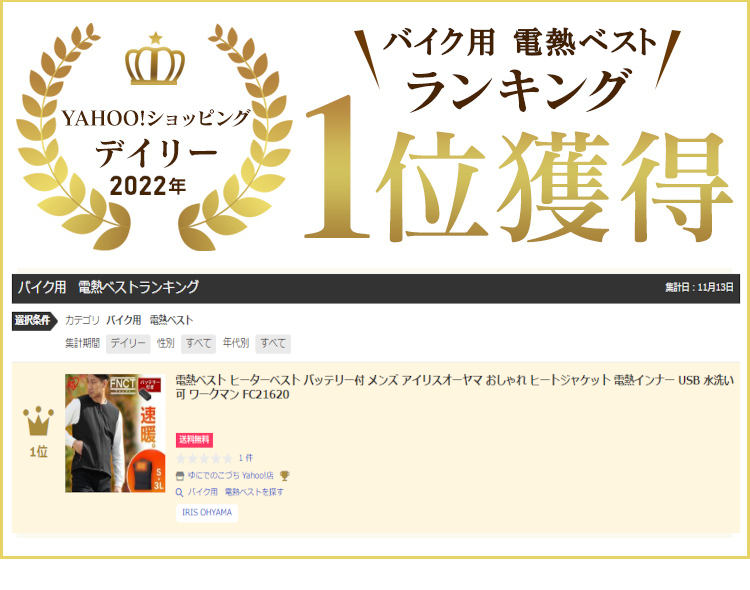Select the 性別 label
Viewport: 750px width, 590px height.
[x=165, y=343]
